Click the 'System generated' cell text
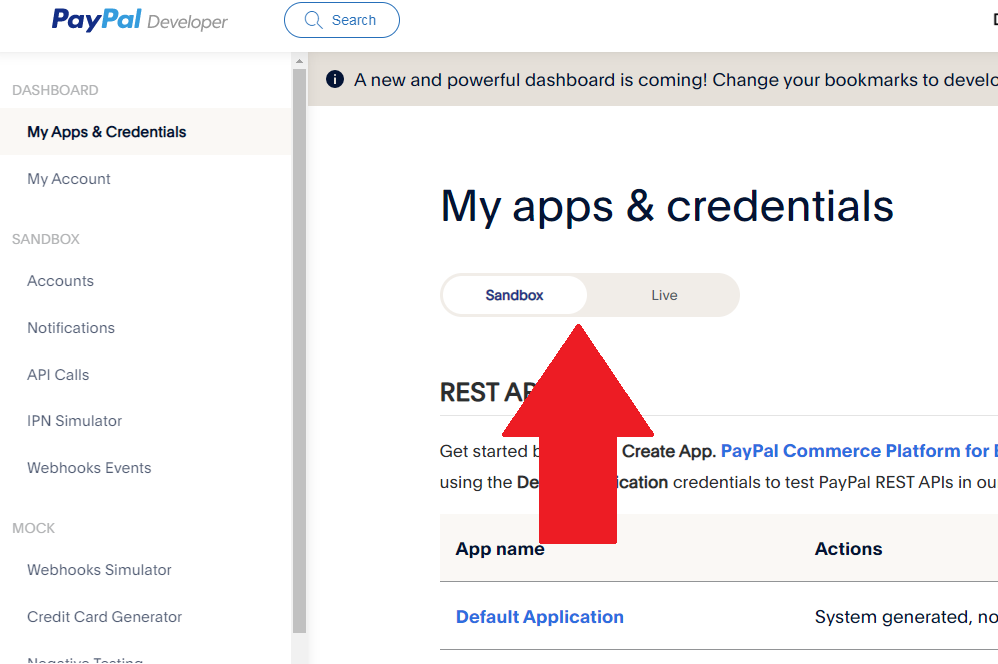 906,617
